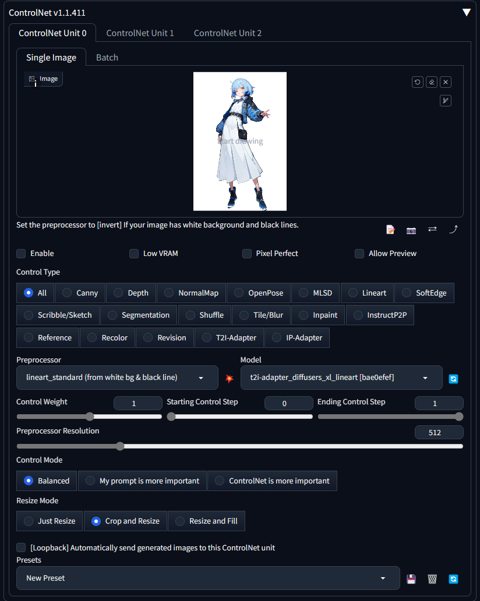
Task: Open the Preprocessor dropdown
Action: 117,378
